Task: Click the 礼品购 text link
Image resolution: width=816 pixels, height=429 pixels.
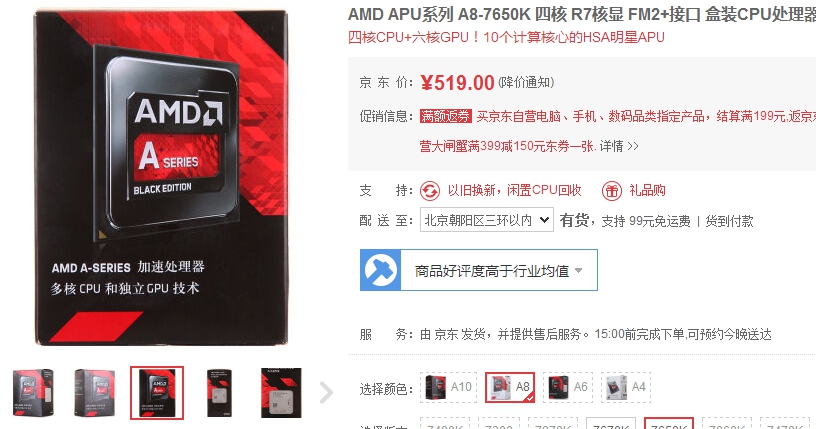Action: pyautogui.click(x=647, y=191)
